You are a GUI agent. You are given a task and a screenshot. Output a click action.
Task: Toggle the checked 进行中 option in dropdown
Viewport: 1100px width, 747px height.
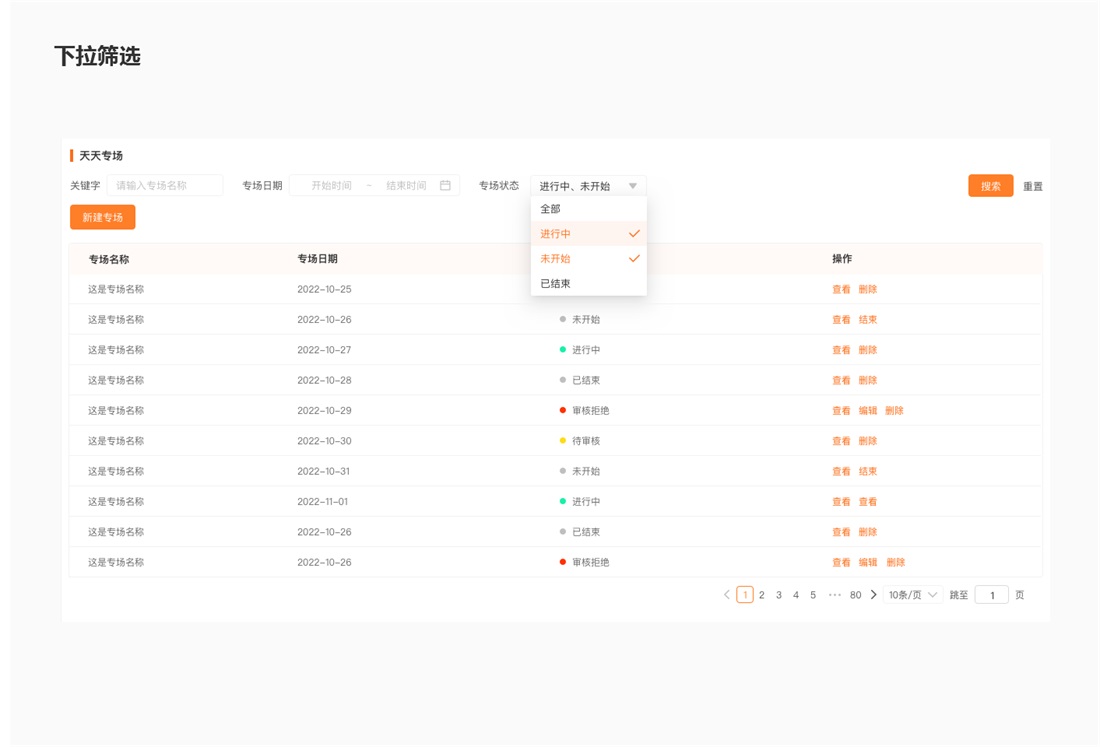click(x=588, y=234)
